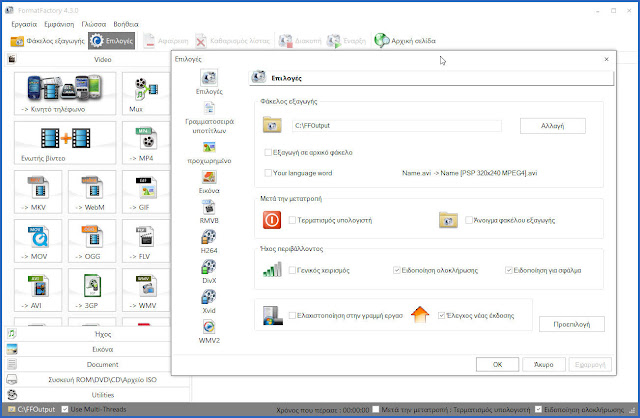Image resolution: width=640 pixels, height=418 pixels.
Task: Tick the Your language word checkbox
Action: click(268, 173)
